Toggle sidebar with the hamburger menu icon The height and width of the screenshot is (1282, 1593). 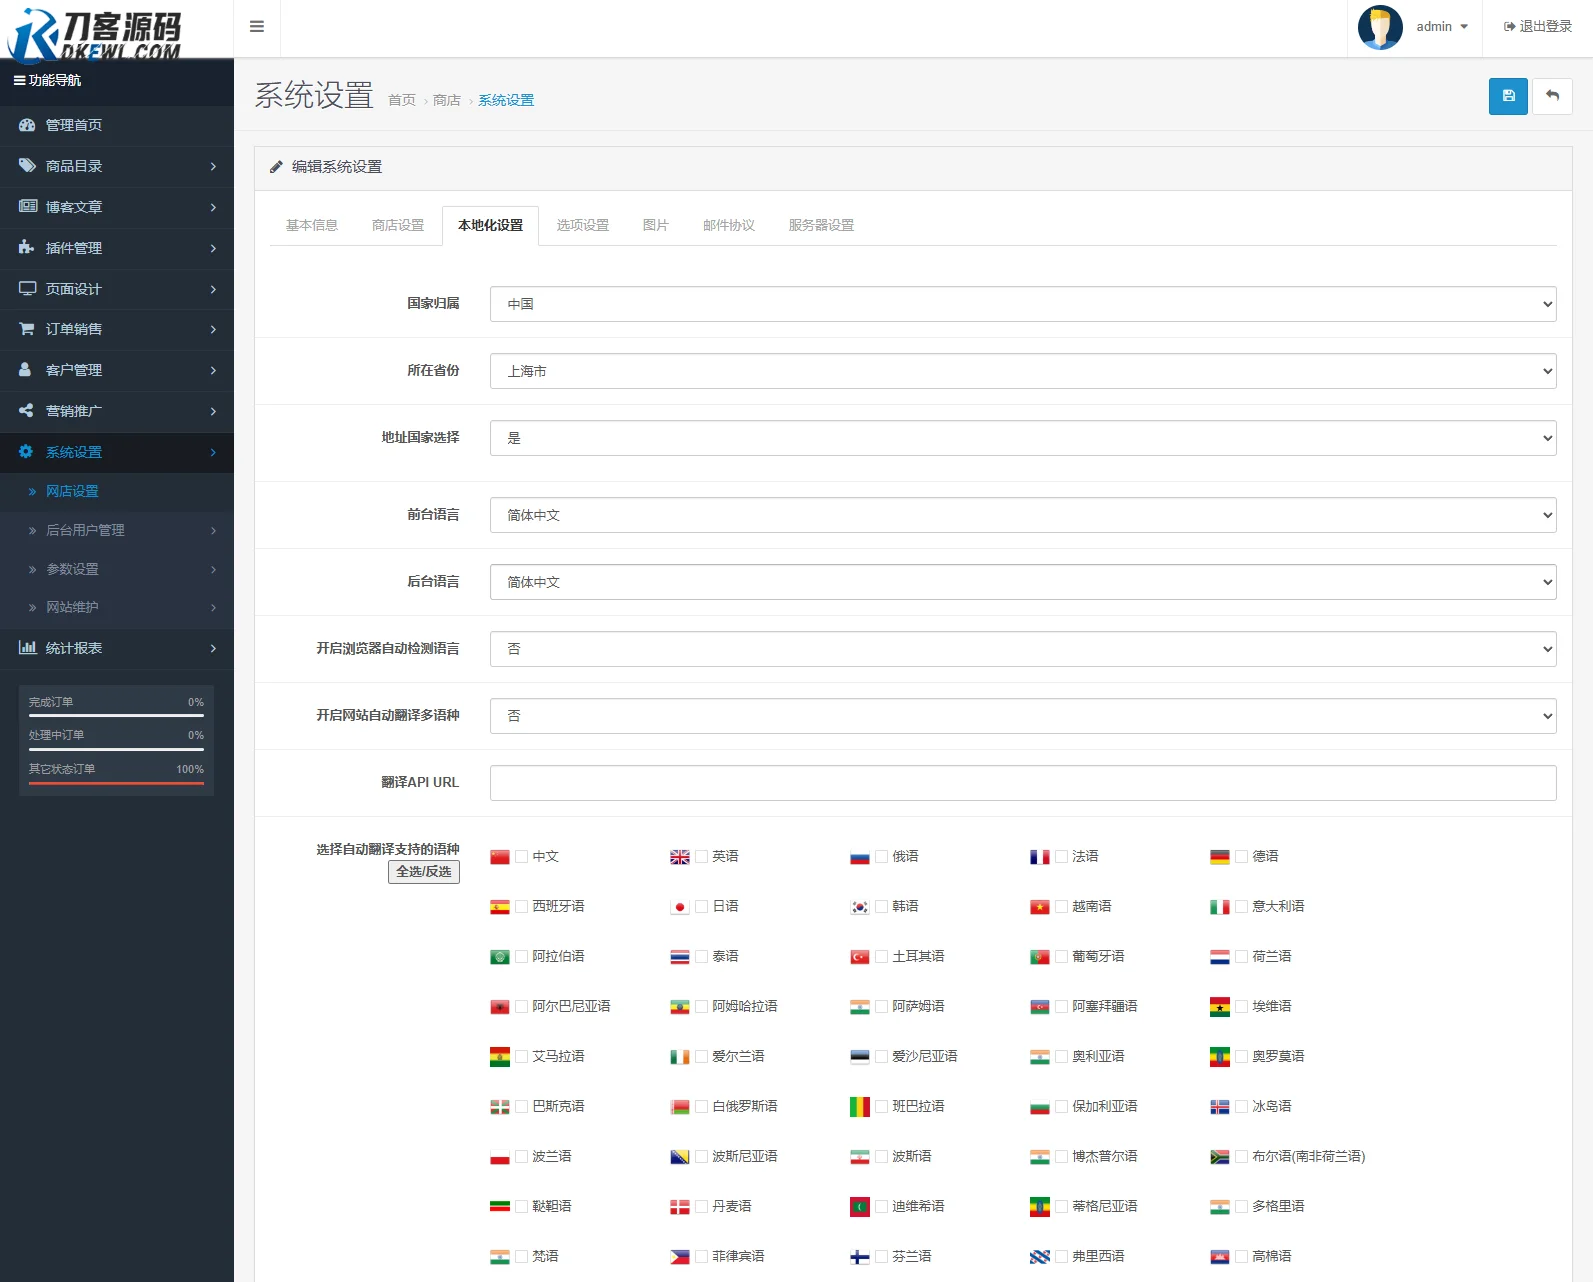pyautogui.click(x=257, y=27)
